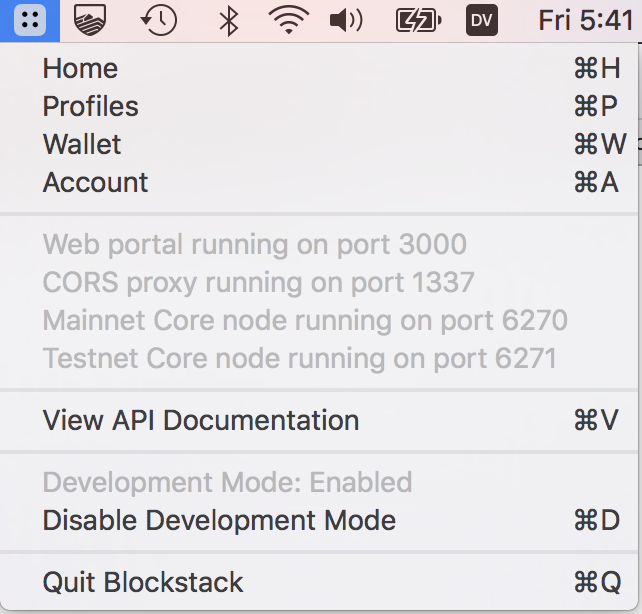Viewport: 642px width, 614px height.
Task: Click the Web portal port 3000 entry
Action: pyautogui.click(x=254, y=244)
